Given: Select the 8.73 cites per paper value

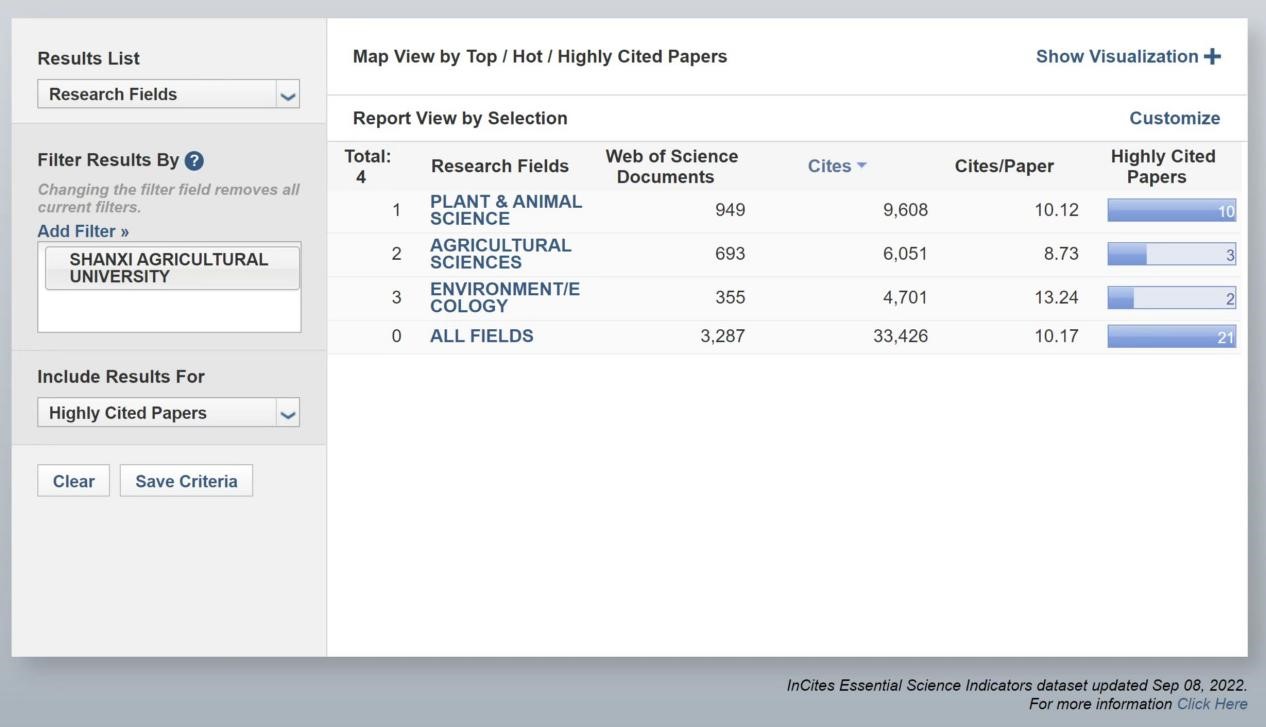Looking at the screenshot, I should [1061, 254].
